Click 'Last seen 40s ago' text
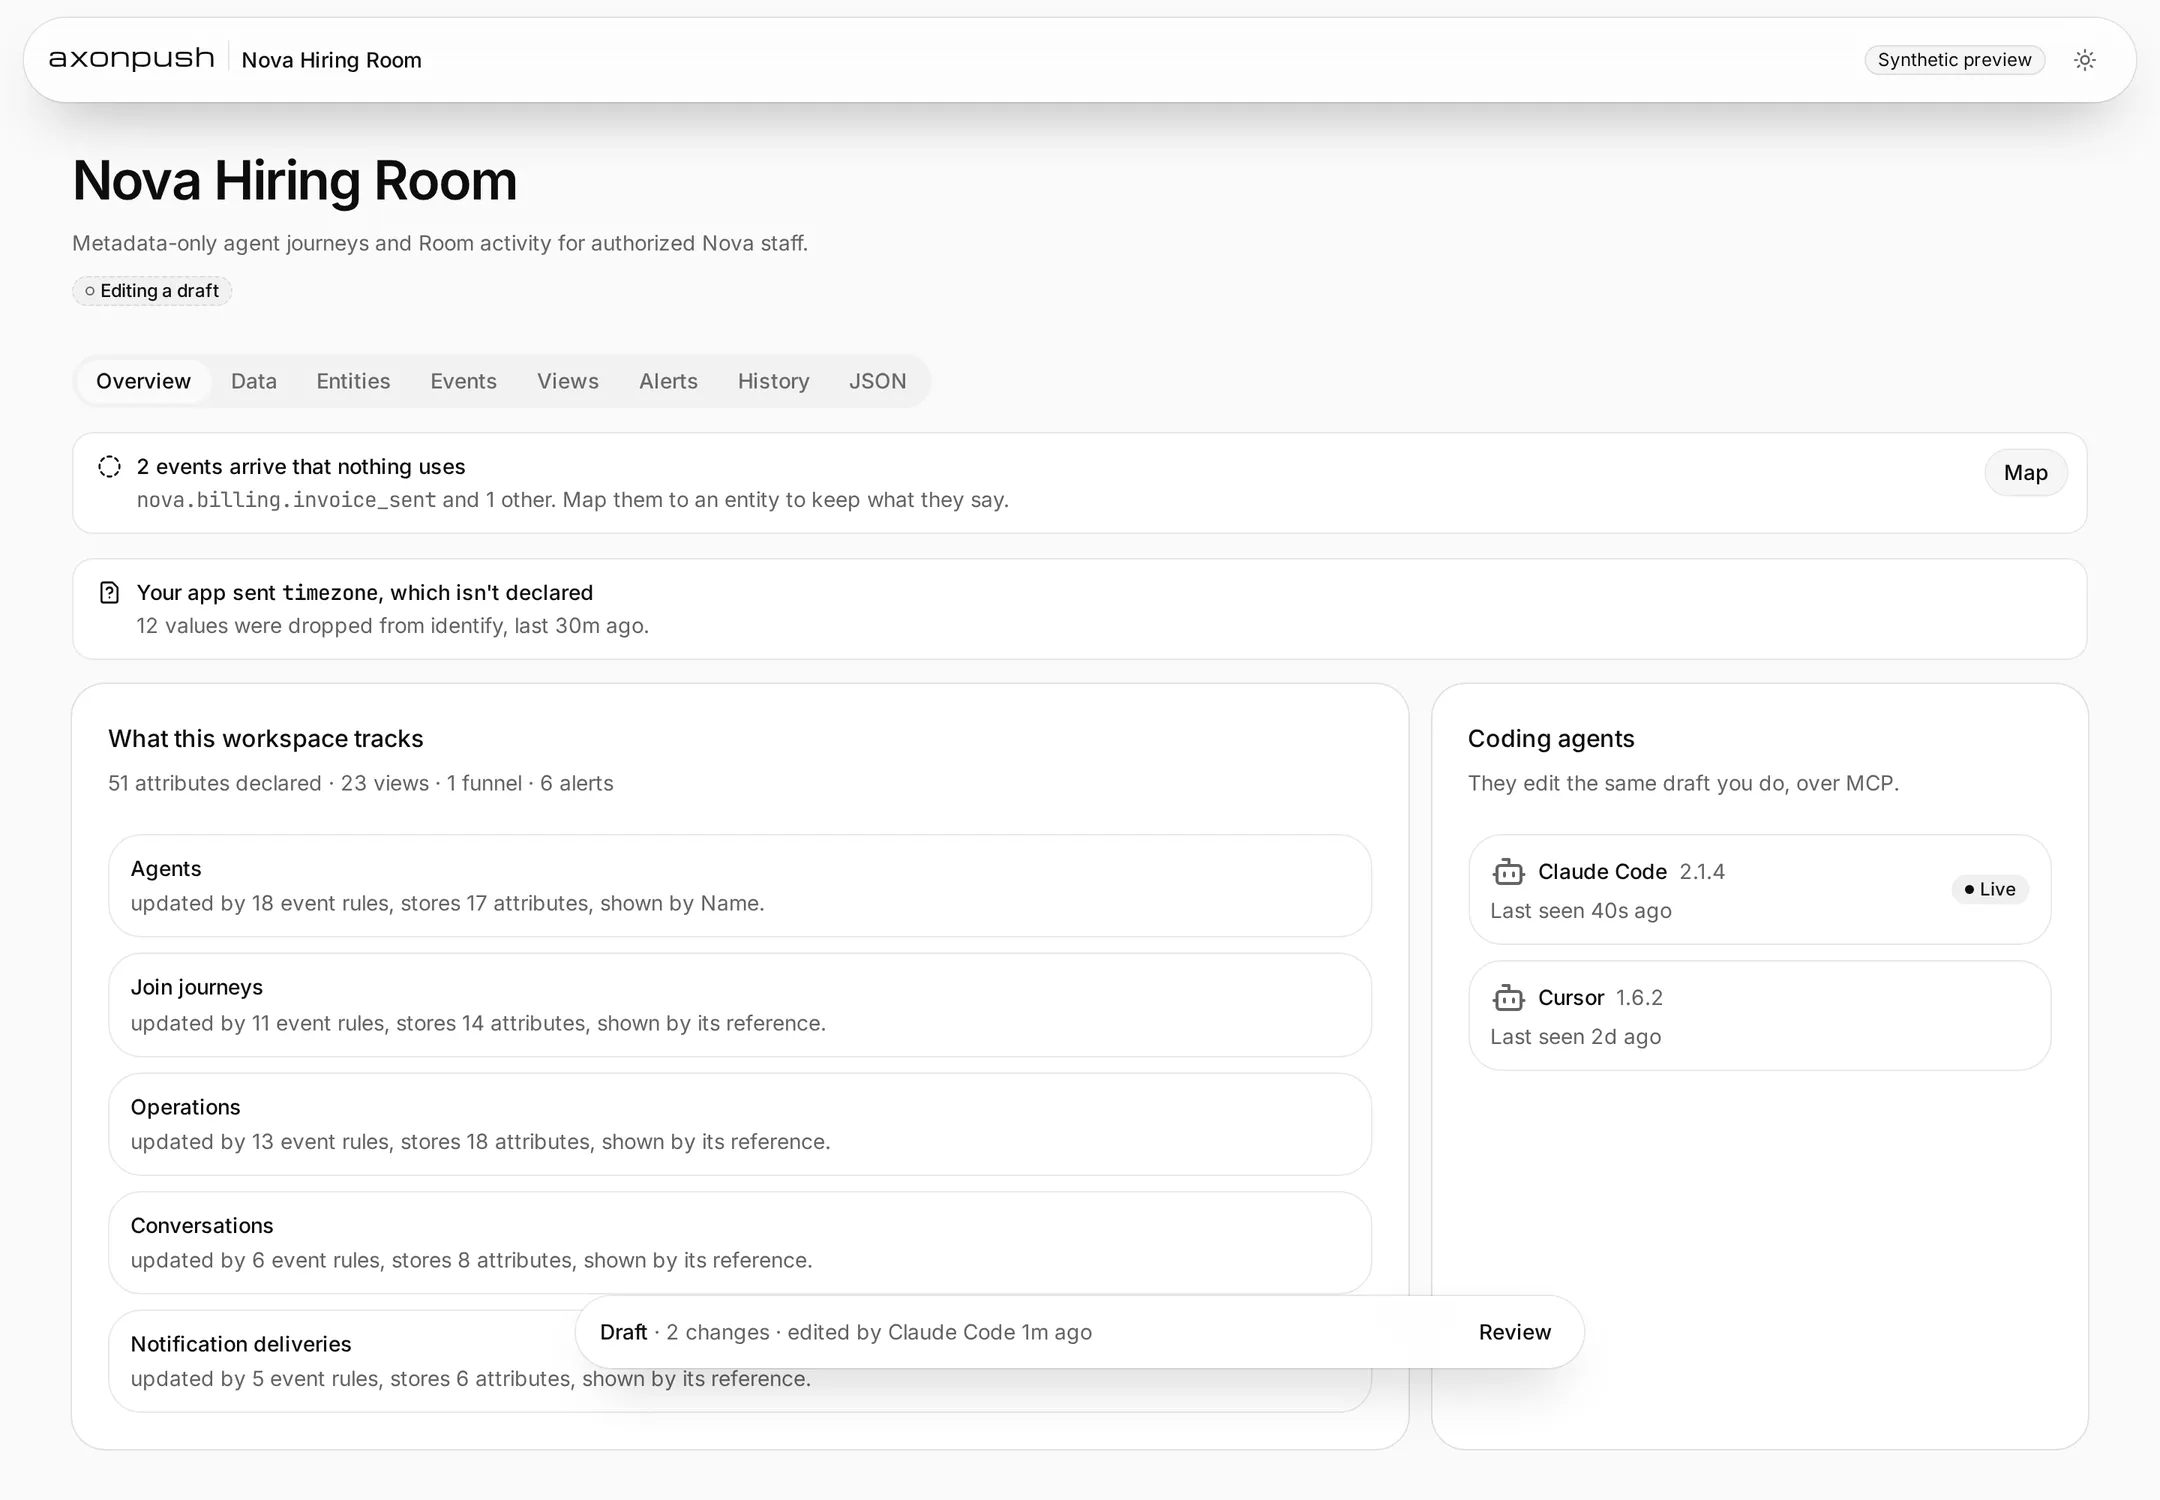The height and width of the screenshot is (1500, 2160). 1580,911
